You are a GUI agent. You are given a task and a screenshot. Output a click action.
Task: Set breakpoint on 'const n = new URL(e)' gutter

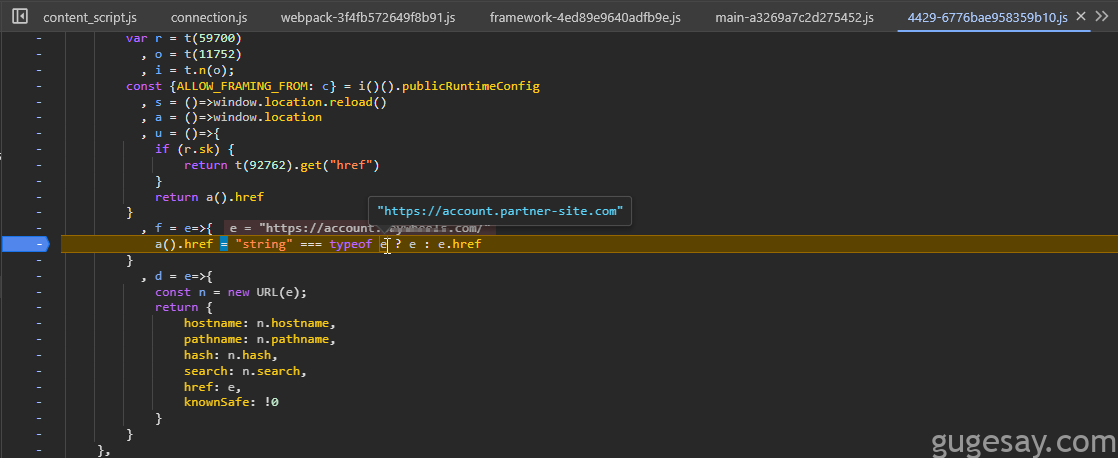[39, 292]
